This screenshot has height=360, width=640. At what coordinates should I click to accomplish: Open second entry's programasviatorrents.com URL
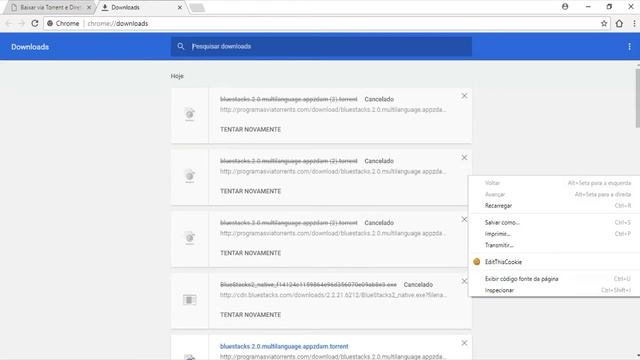[x=333, y=171]
